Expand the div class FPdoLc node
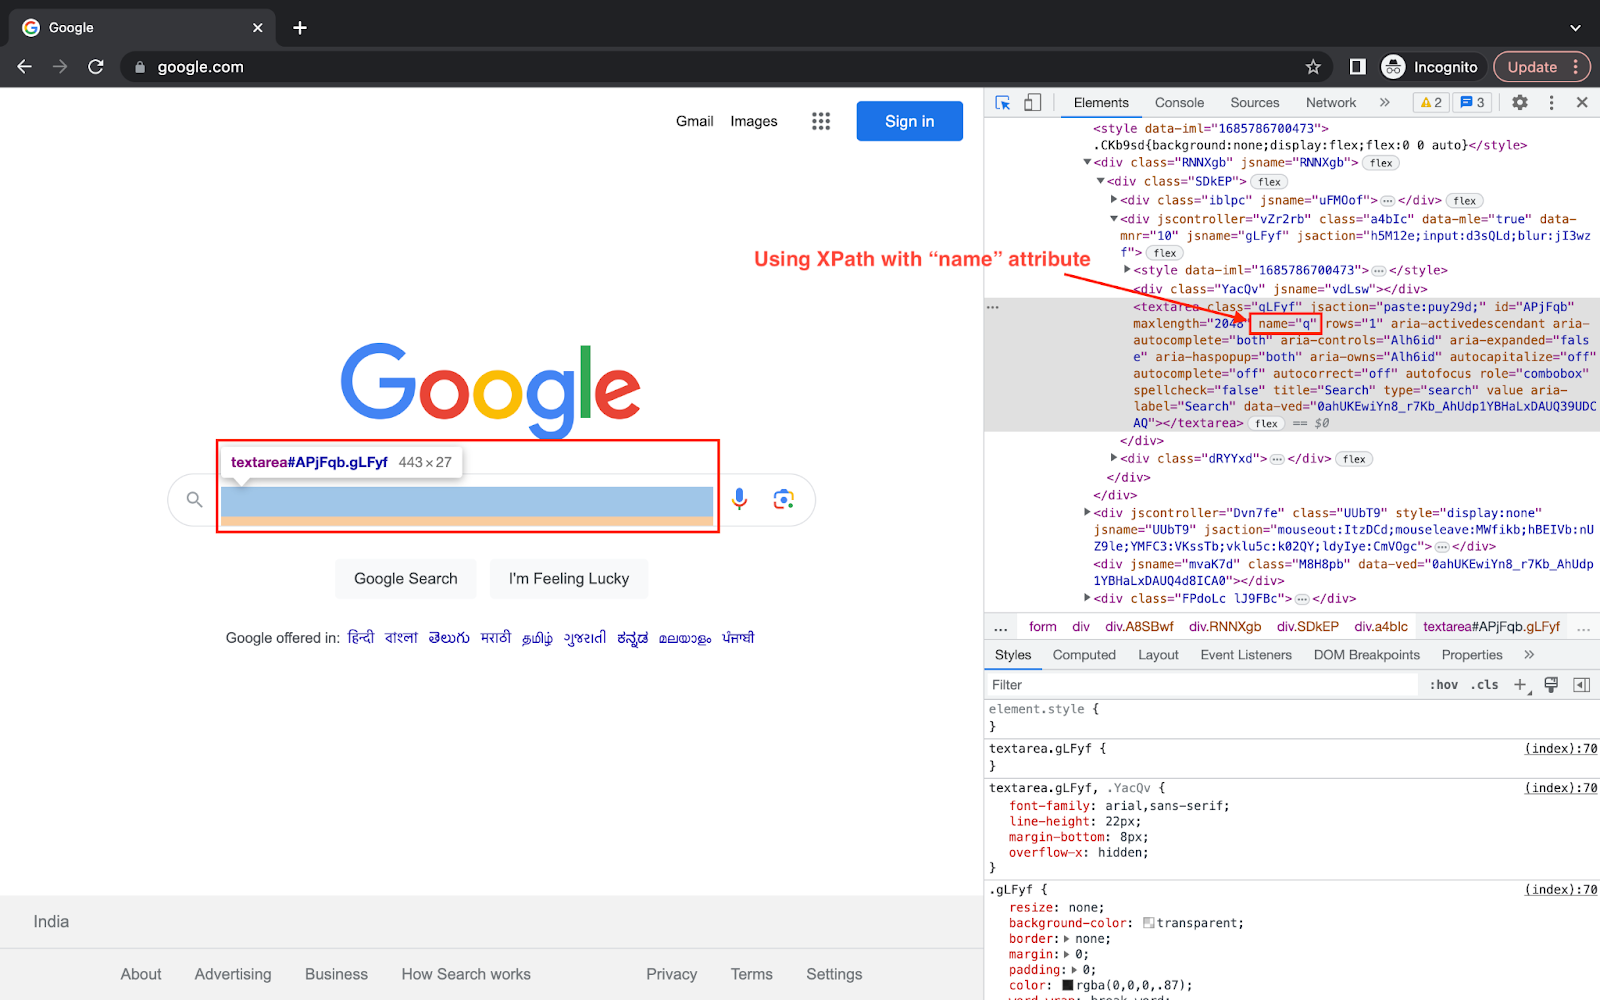 1088,599
